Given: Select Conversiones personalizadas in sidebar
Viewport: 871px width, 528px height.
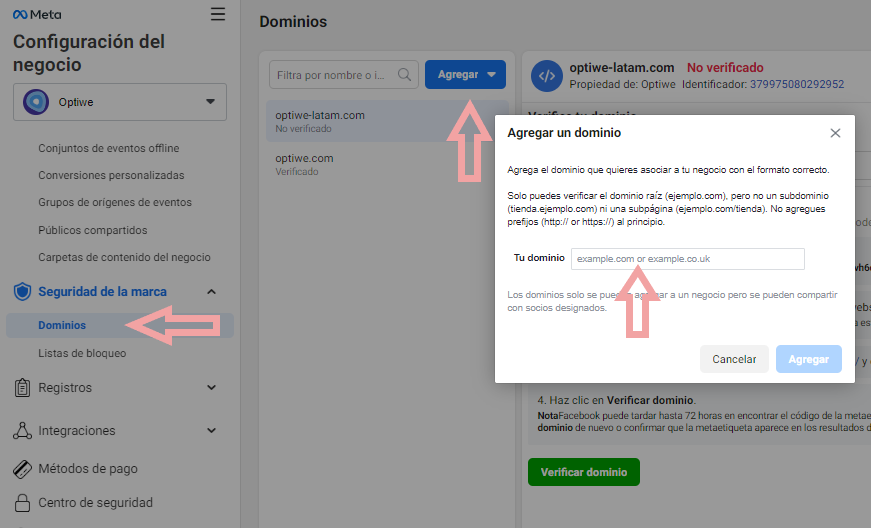Looking at the screenshot, I should click(x=111, y=175).
